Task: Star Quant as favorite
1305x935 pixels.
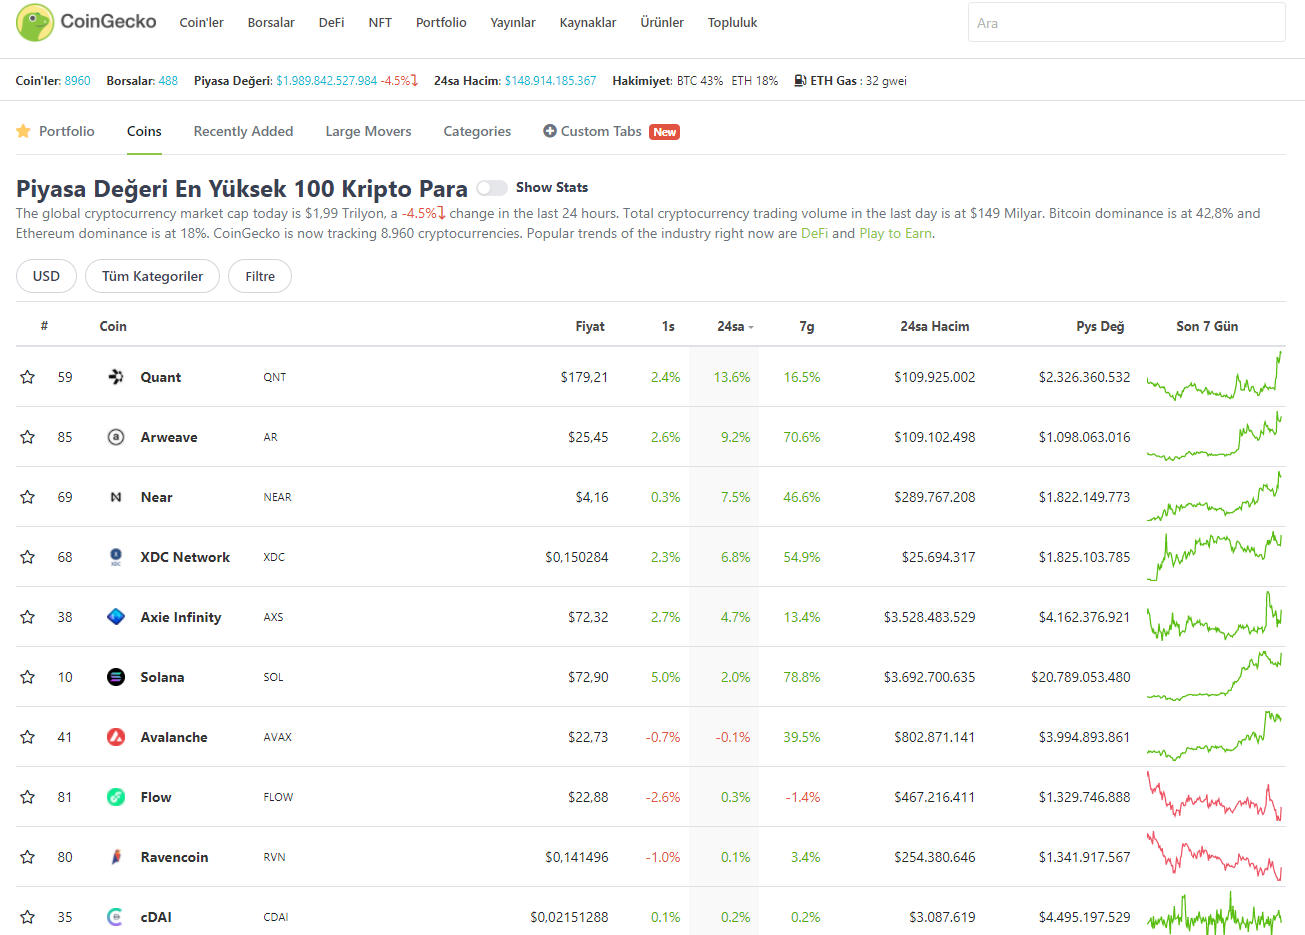Action: click(x=28, y=377)
